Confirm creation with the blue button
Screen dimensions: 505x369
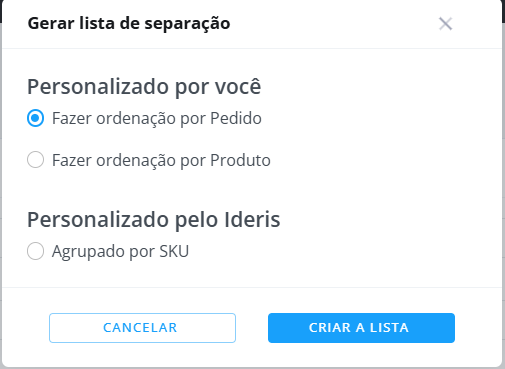click(x=361, y=328)
